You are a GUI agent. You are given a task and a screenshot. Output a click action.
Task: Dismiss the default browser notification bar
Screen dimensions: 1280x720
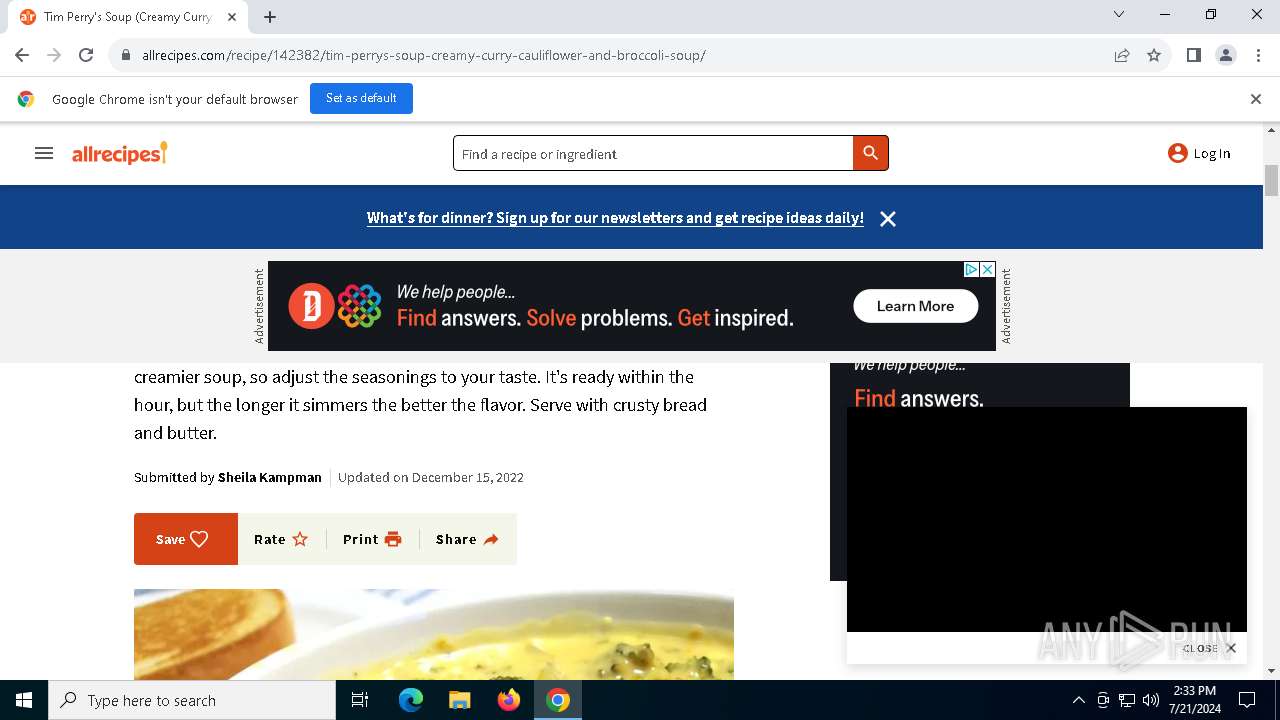click(1256, 99)
